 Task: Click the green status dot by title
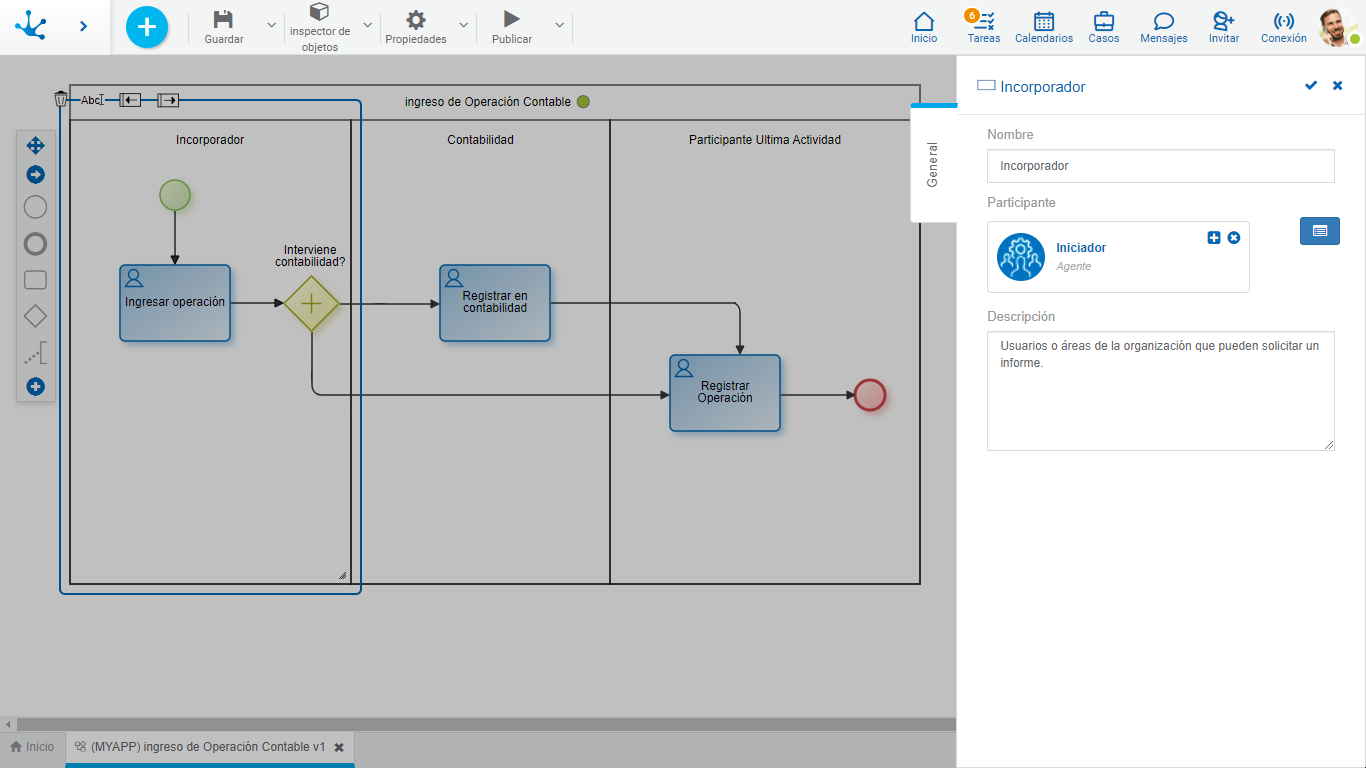583,102
